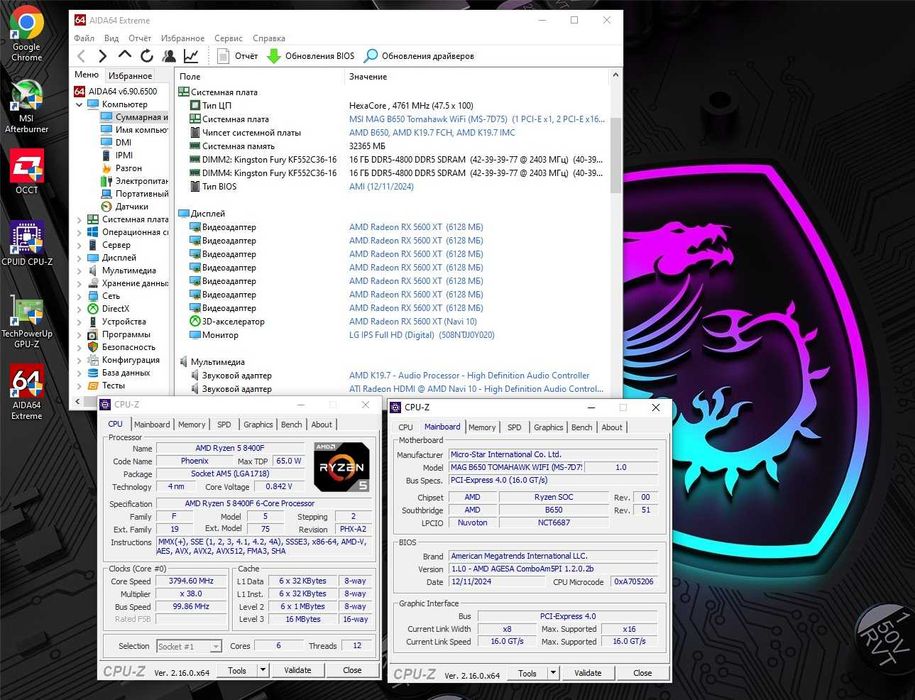
Task: Expand the Системная плата tree node
Action: tap(79, 219)
